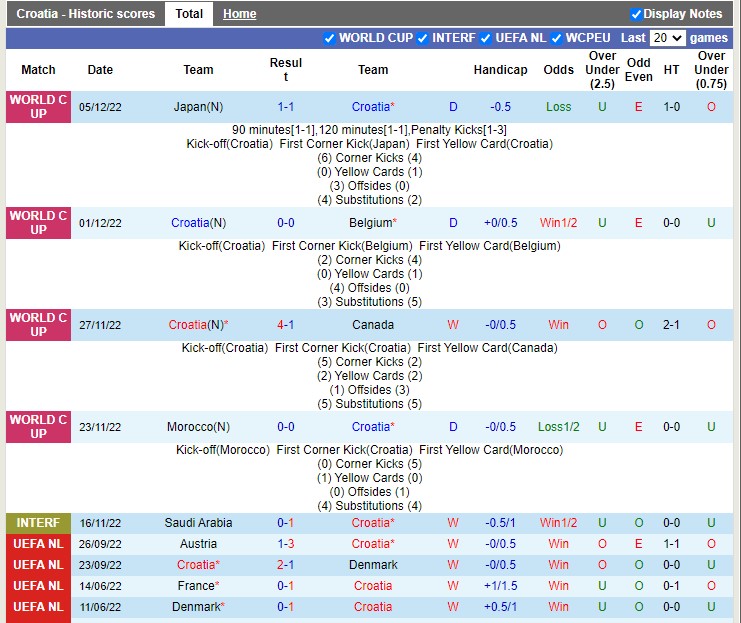Screen dimensions: 741x623
Task: Click Canada team name
Action: (x=373, y=325)
